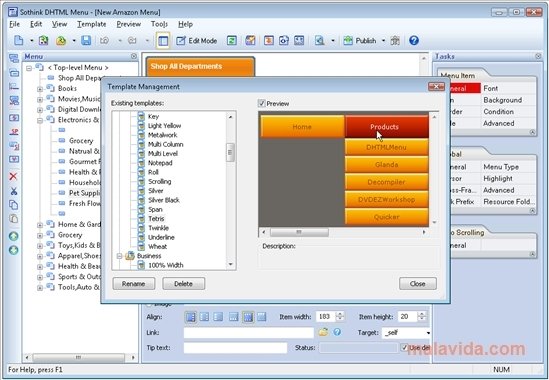Click the Highlight link in Tasks panel

498,179
